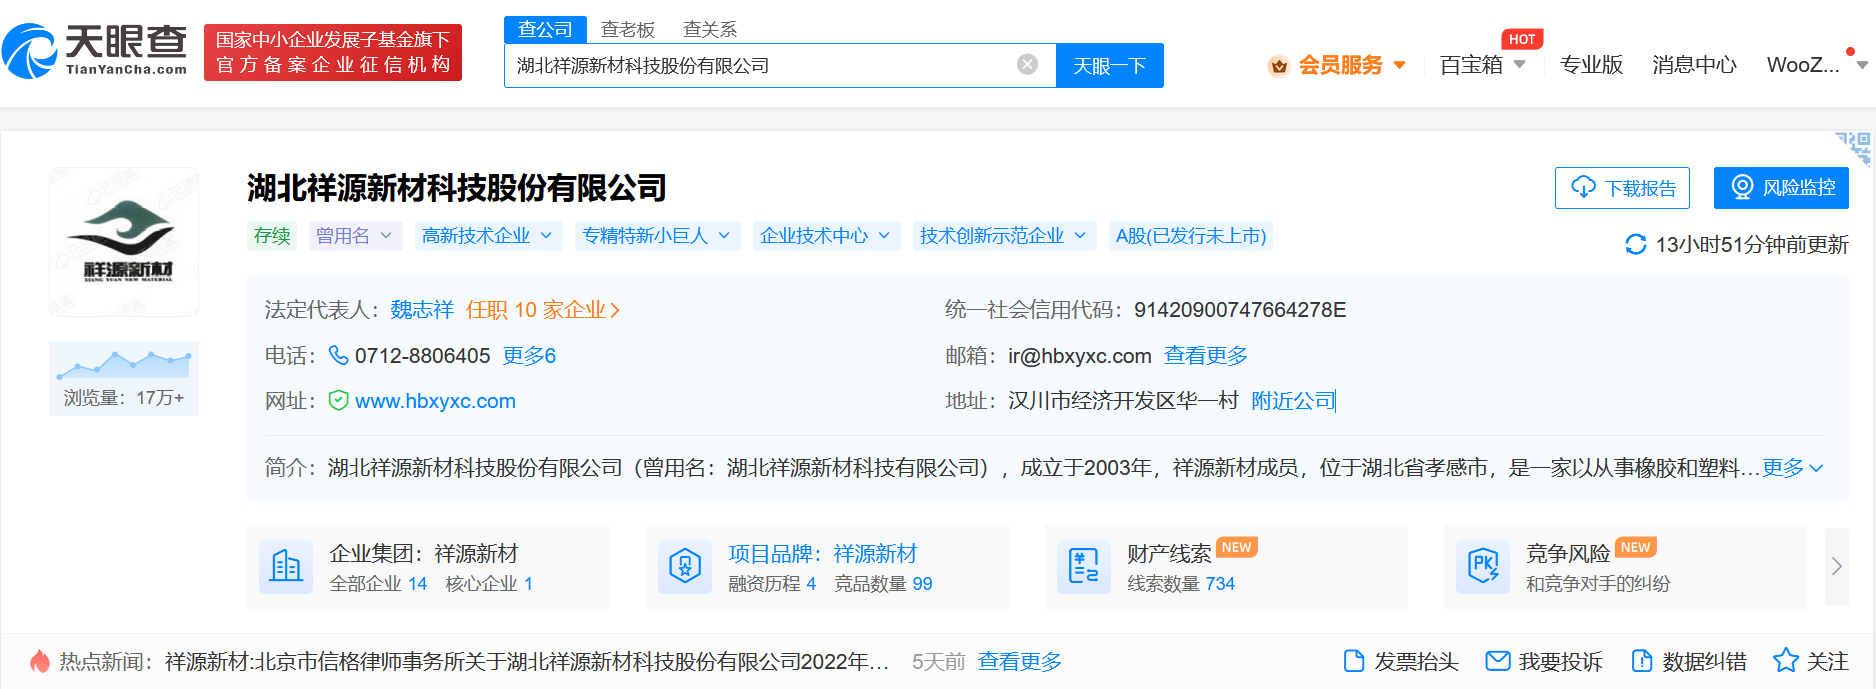Open 消息中心 in the top menu
The height and width of the screenshot is (689, 1876).
1694,65
